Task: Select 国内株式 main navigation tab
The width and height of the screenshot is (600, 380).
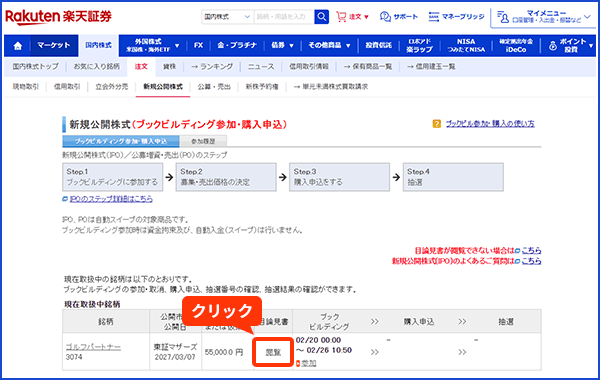Action: [x=99, y=46]
